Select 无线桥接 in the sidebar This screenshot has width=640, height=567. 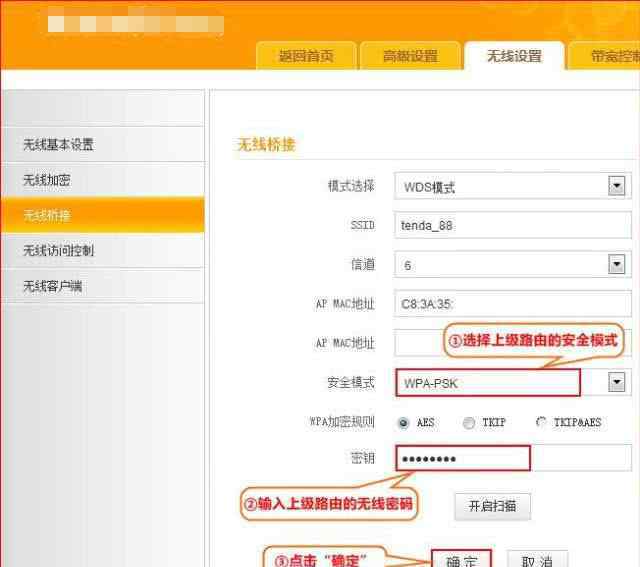coord(47,215)
